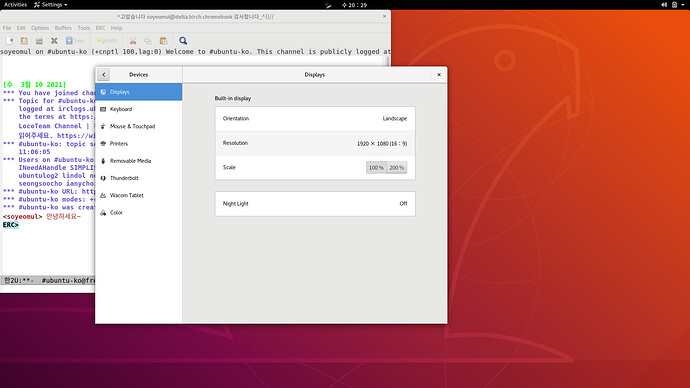Open Removable Media settings
This screenshot has width=690, height=388.
[139, 161]
